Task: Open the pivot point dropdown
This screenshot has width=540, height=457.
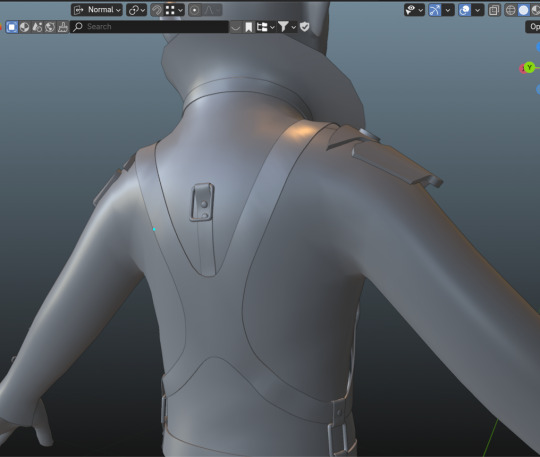Action: [136, 10]
